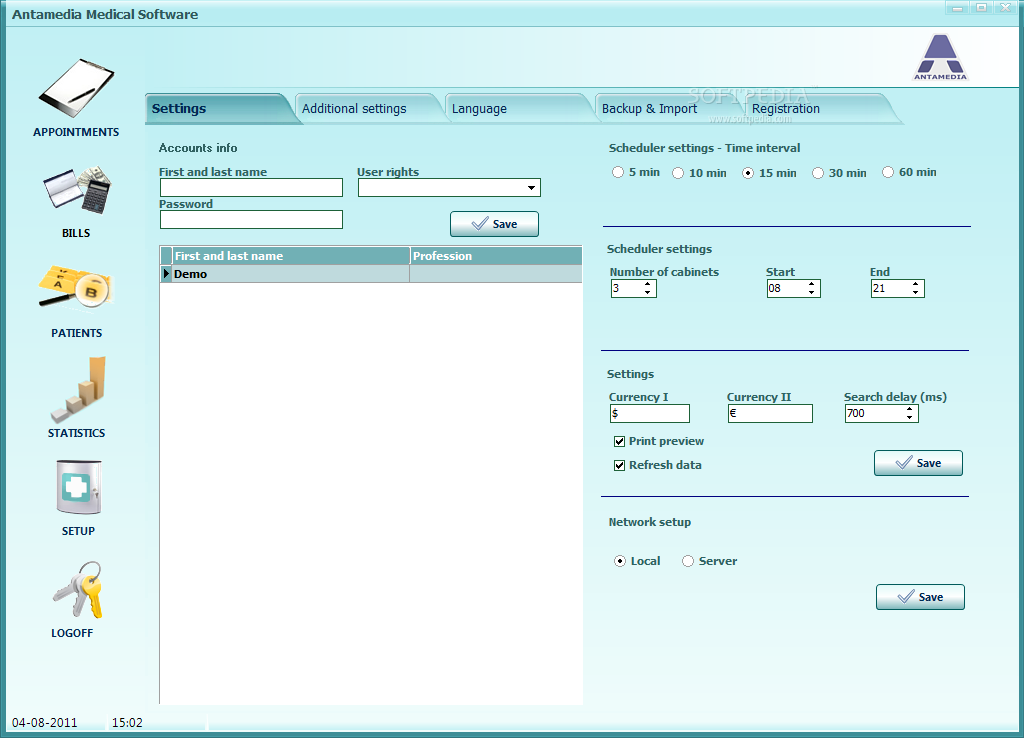Increase Number of cabinets value
The height and width of the screenshot is (738, 1024).
[x=647, y=284]
